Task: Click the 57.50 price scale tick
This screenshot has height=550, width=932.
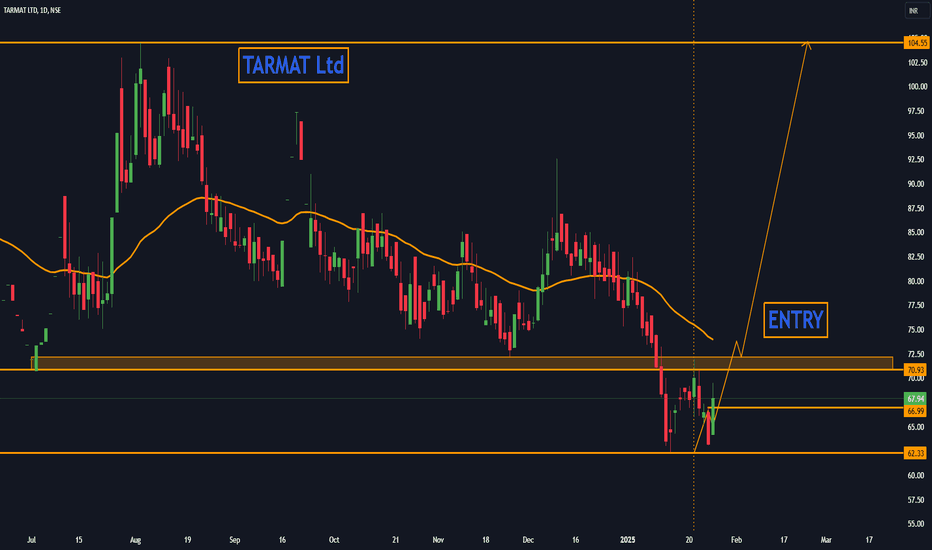Action: point(917,500)
